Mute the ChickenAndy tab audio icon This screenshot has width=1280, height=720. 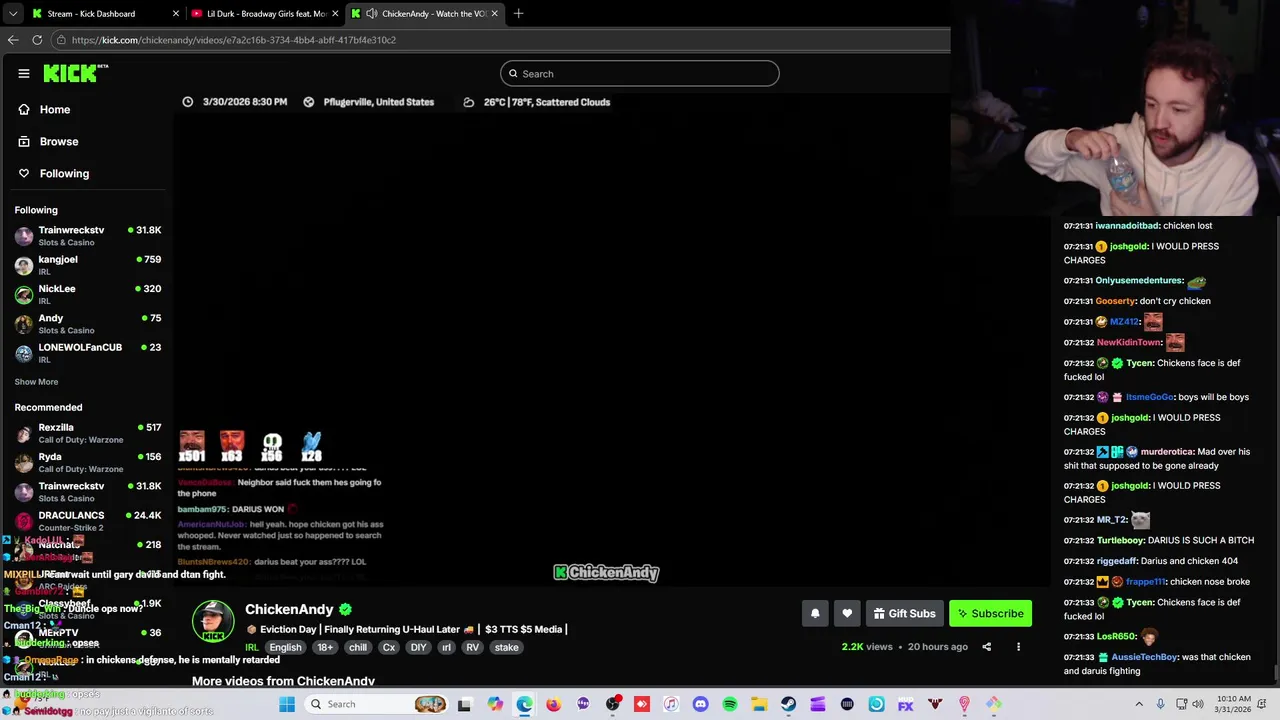[x=372, y=14]
